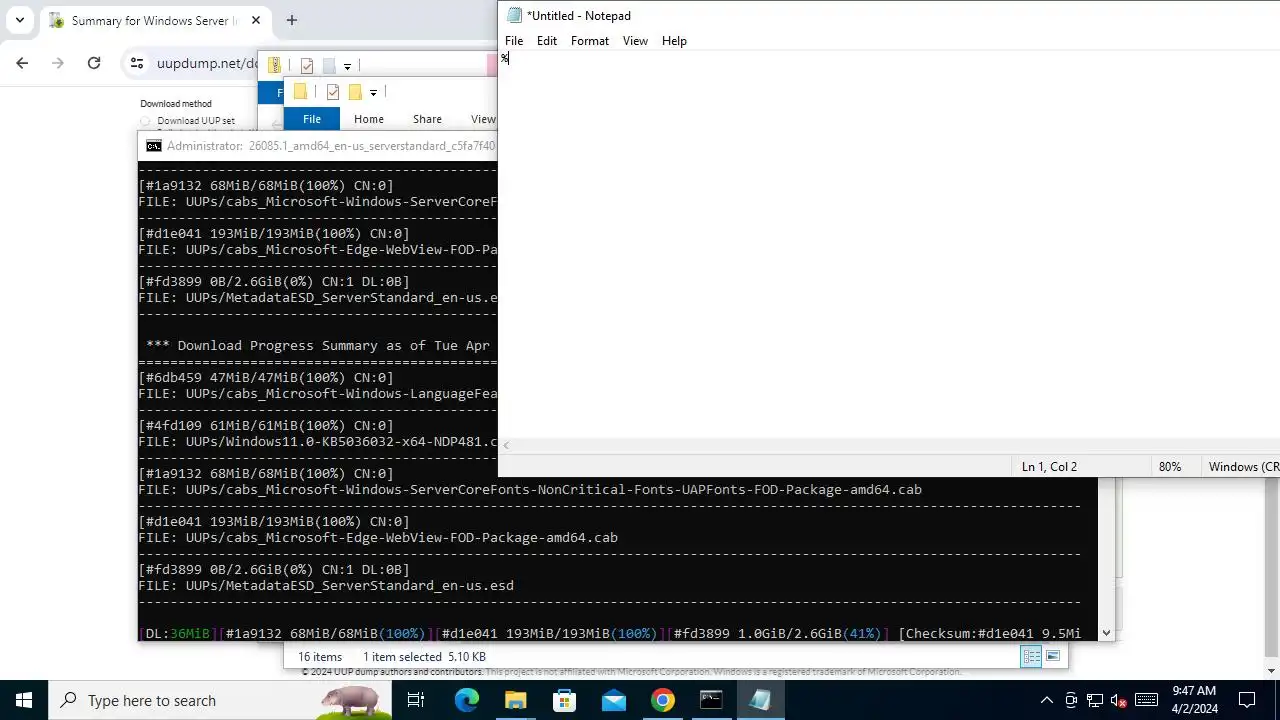Close the Summary for Windows Server tab
This screenshot has width=1280, height=720.
pyautogui.click(x=256, y=20)
